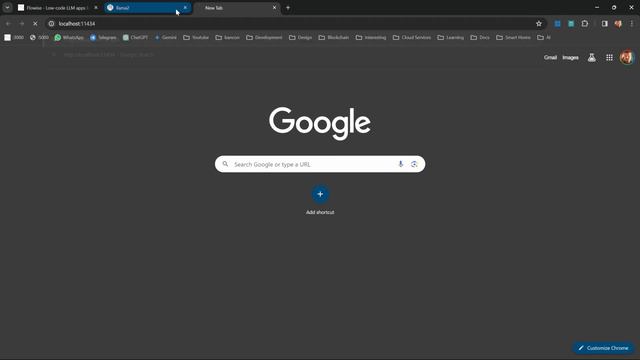Search by image with Google Lens icon
640x360 pixels.
(414, 164)
